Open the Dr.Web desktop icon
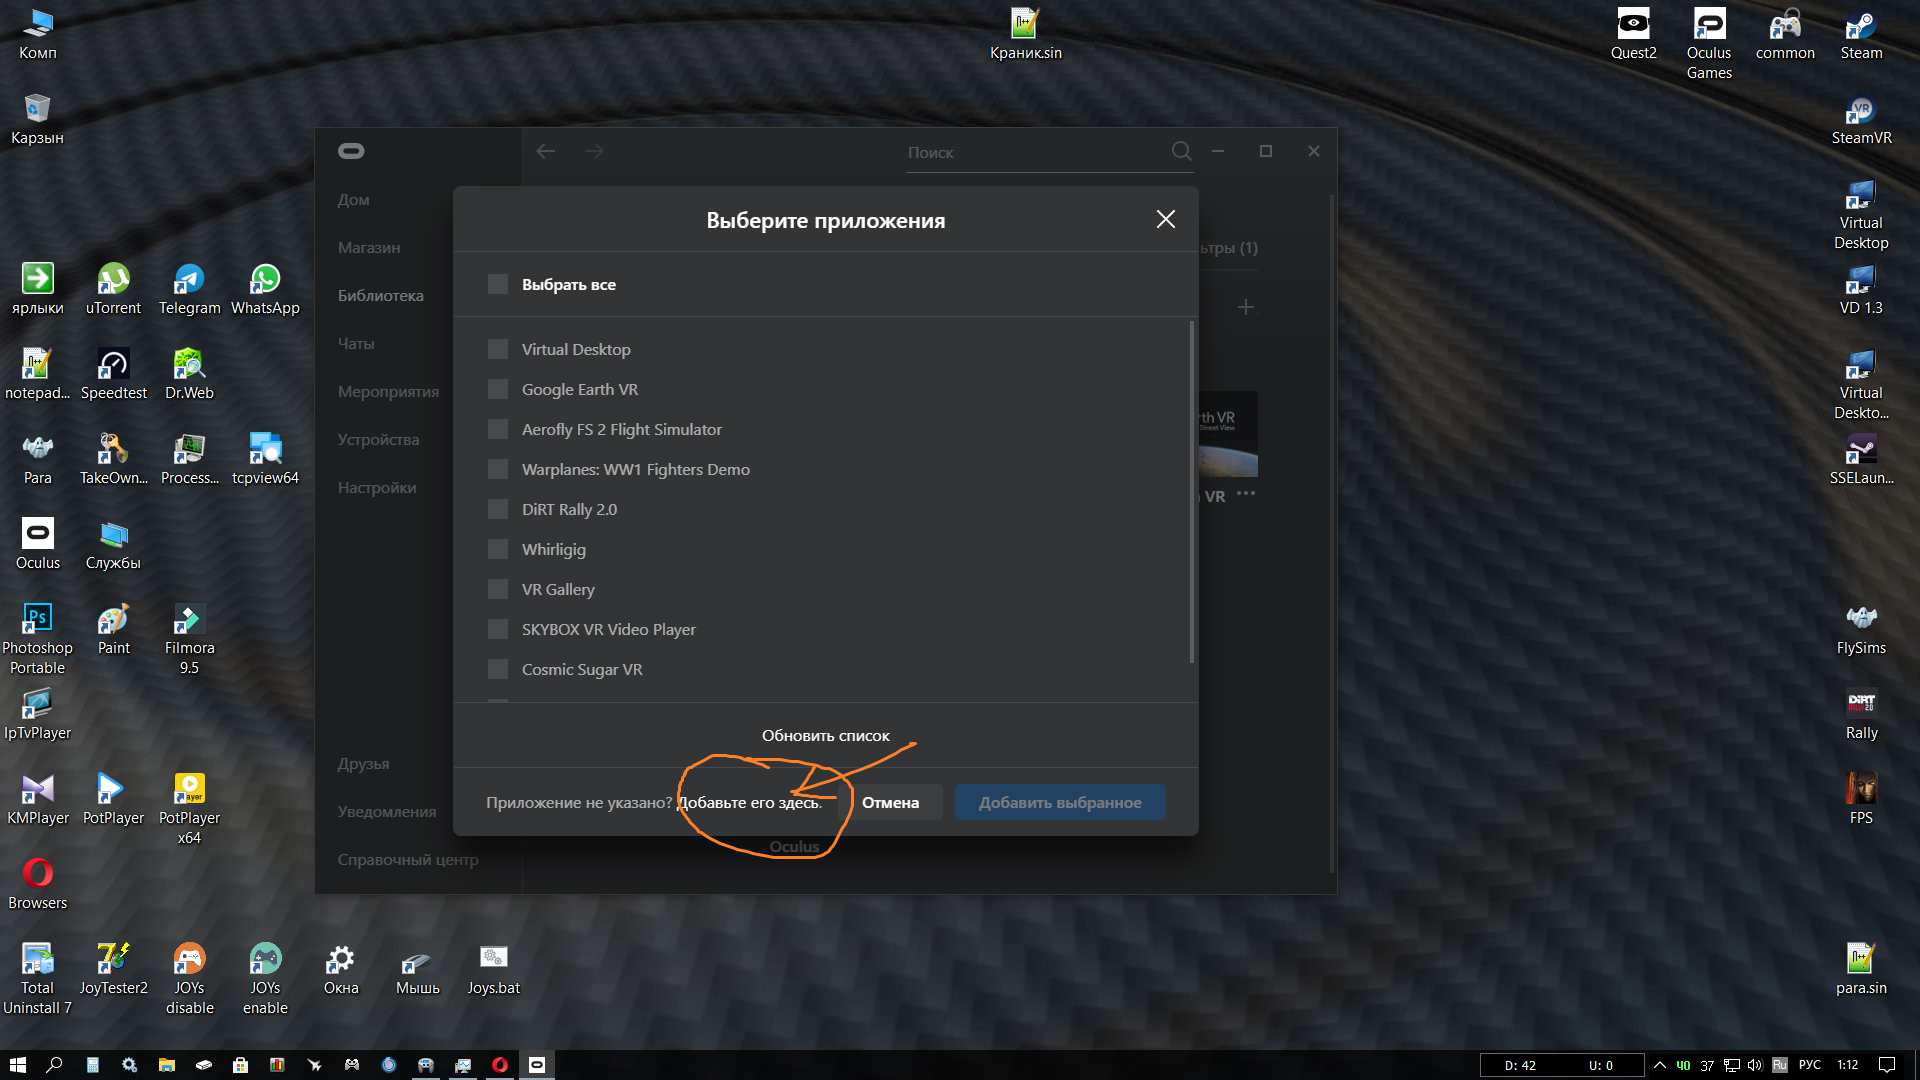This screenshot has width=1920, height=1080. (189, 375)
